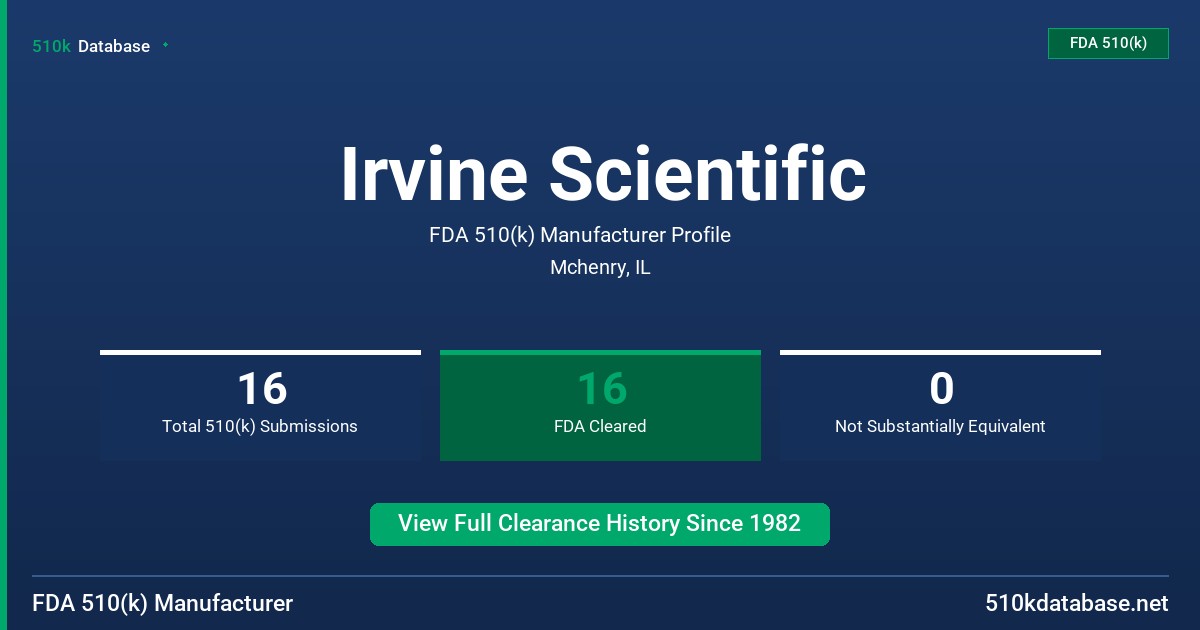The height and width of the screenshot is (630, 1200).
Task: Click the Mchenry, IL location text
Action: coord(600,268)
